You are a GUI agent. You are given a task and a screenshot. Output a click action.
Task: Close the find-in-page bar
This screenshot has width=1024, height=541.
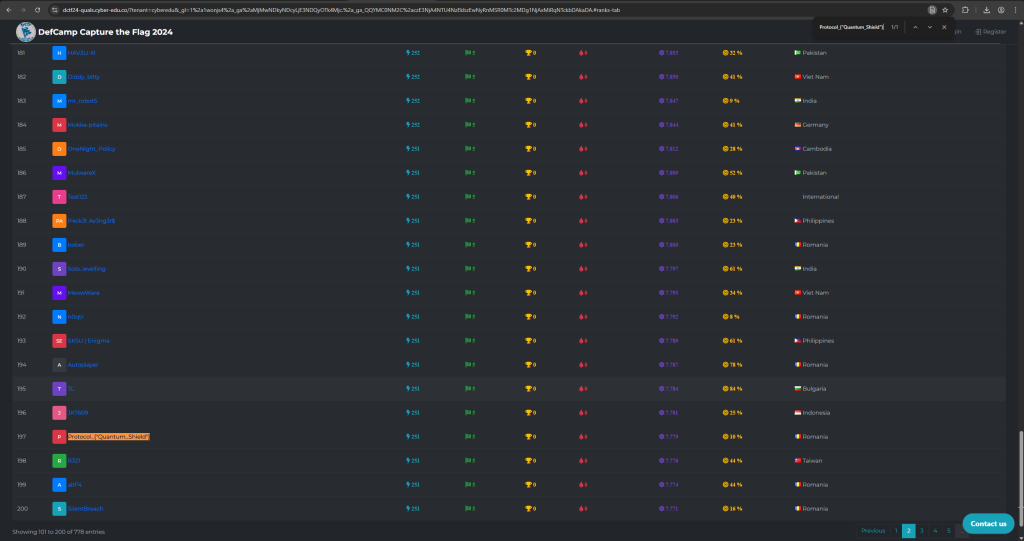[944, 27]
